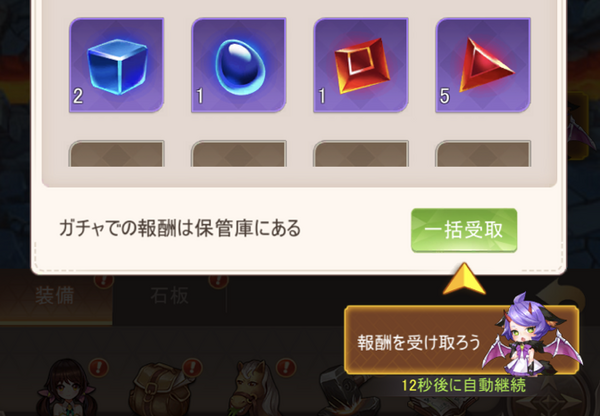Click the fourth empty reward slot
Image resolution: width=600 pixels, height=416 pixels.
point(483,153)
